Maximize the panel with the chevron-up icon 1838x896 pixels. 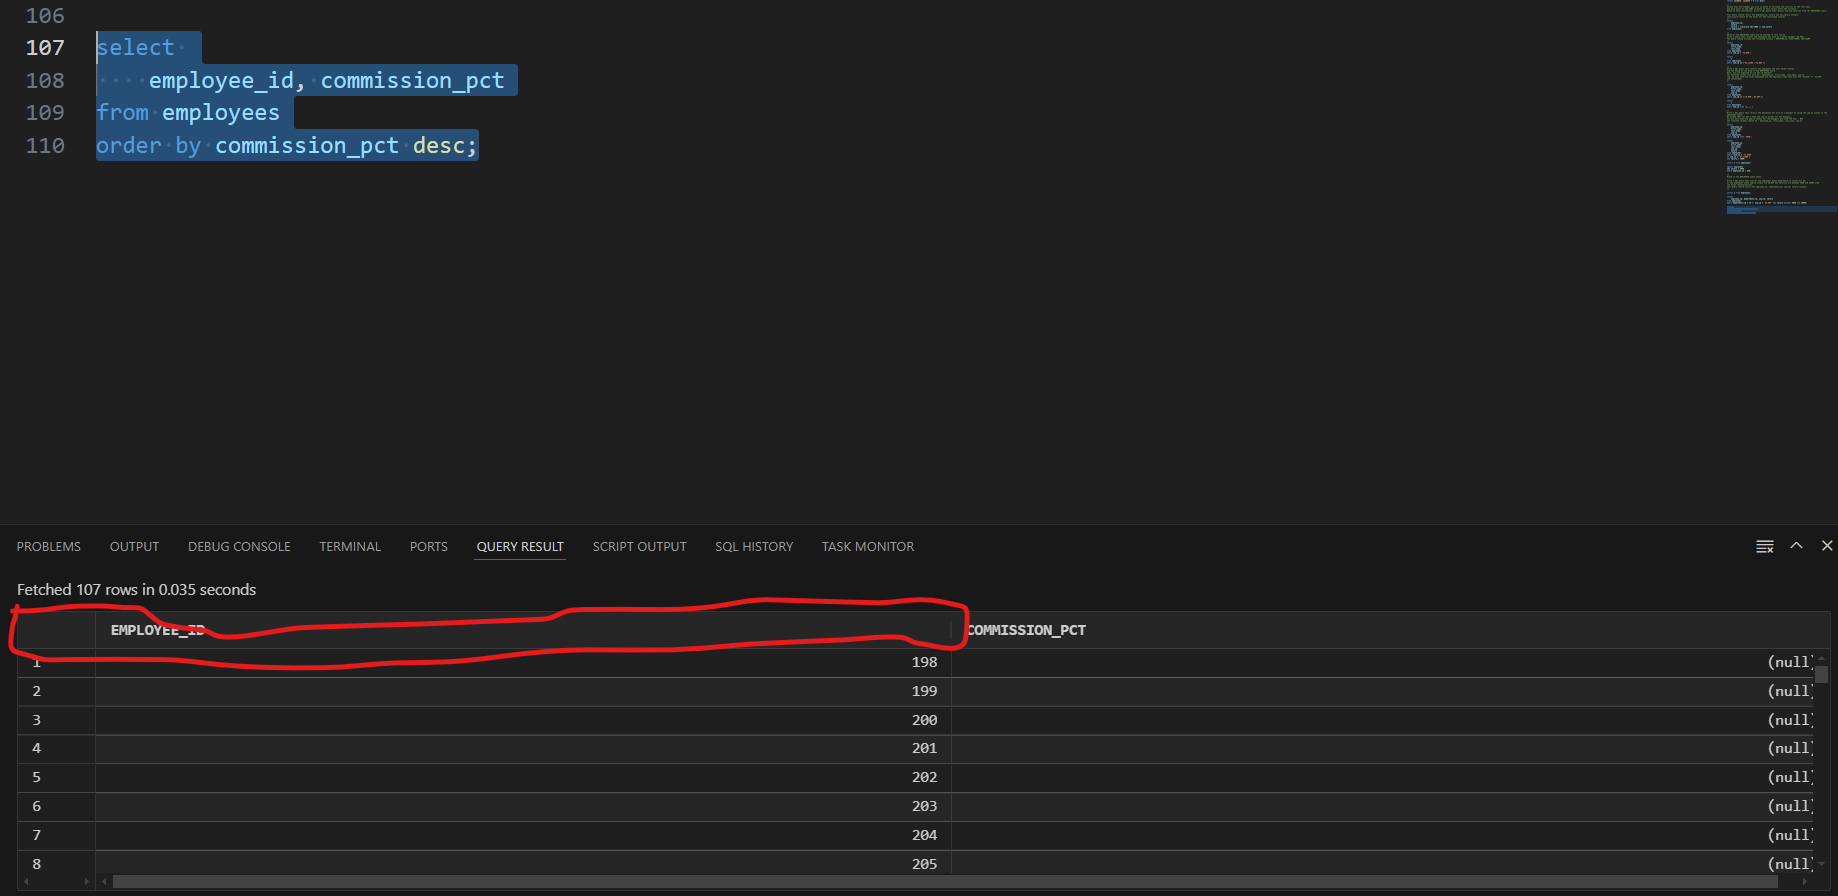[x=1796, y=546]
